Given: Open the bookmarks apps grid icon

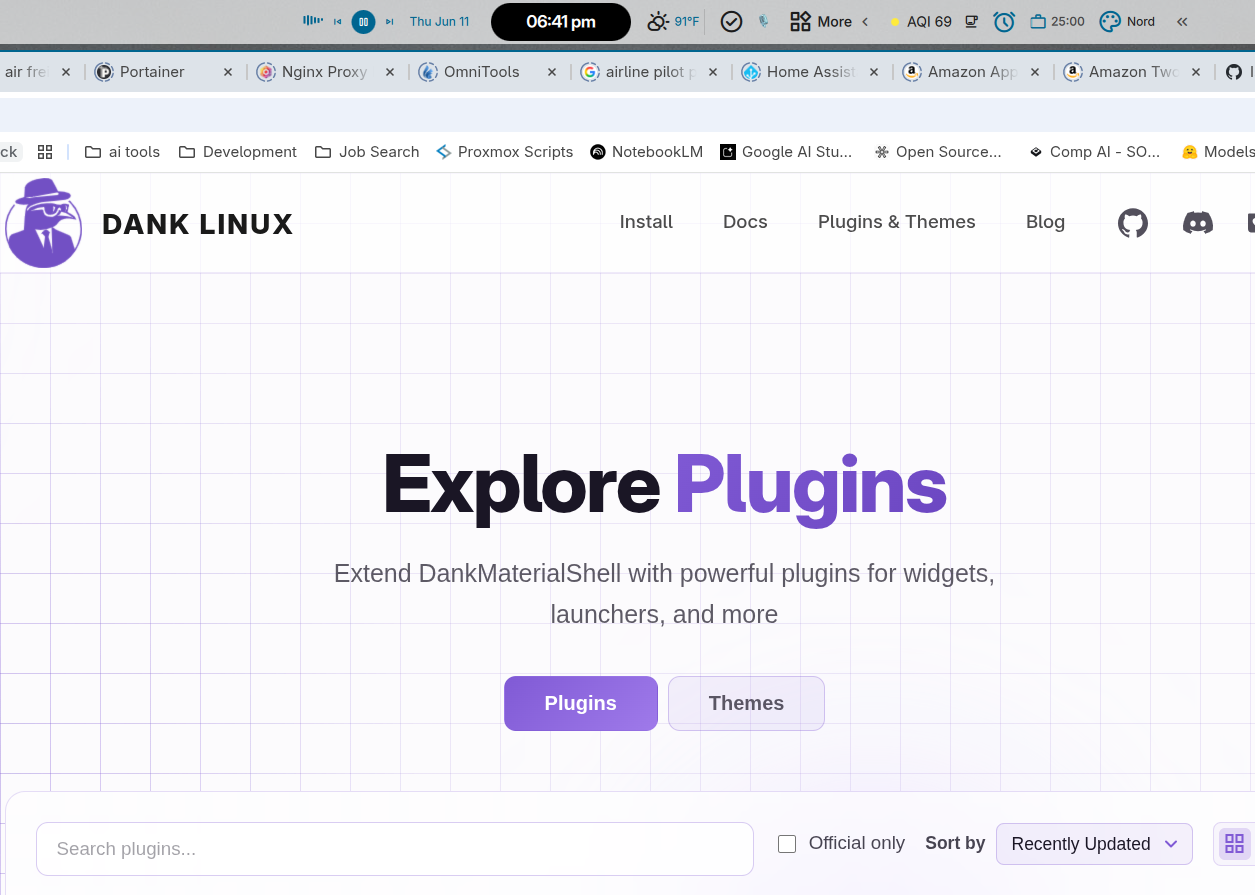Looking at the screenshot, I should pos(45,152).
